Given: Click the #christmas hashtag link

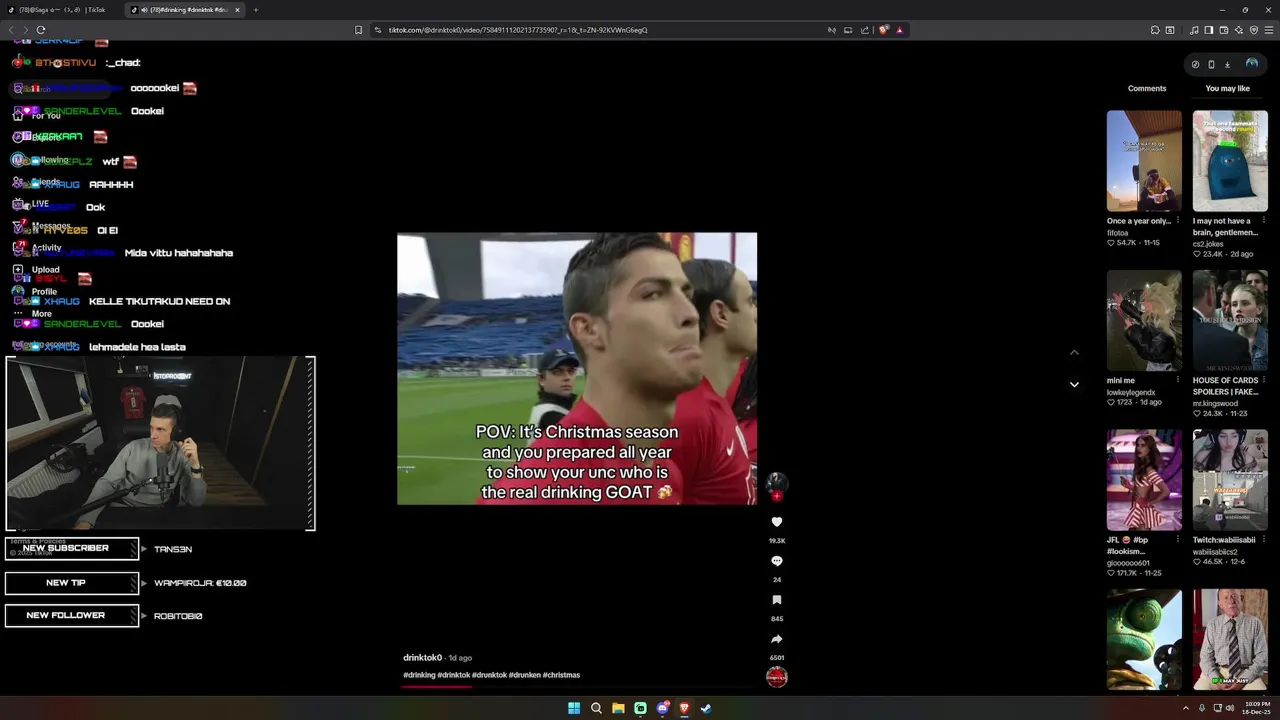Looking at the screenshot, I should tap(561, 675).
